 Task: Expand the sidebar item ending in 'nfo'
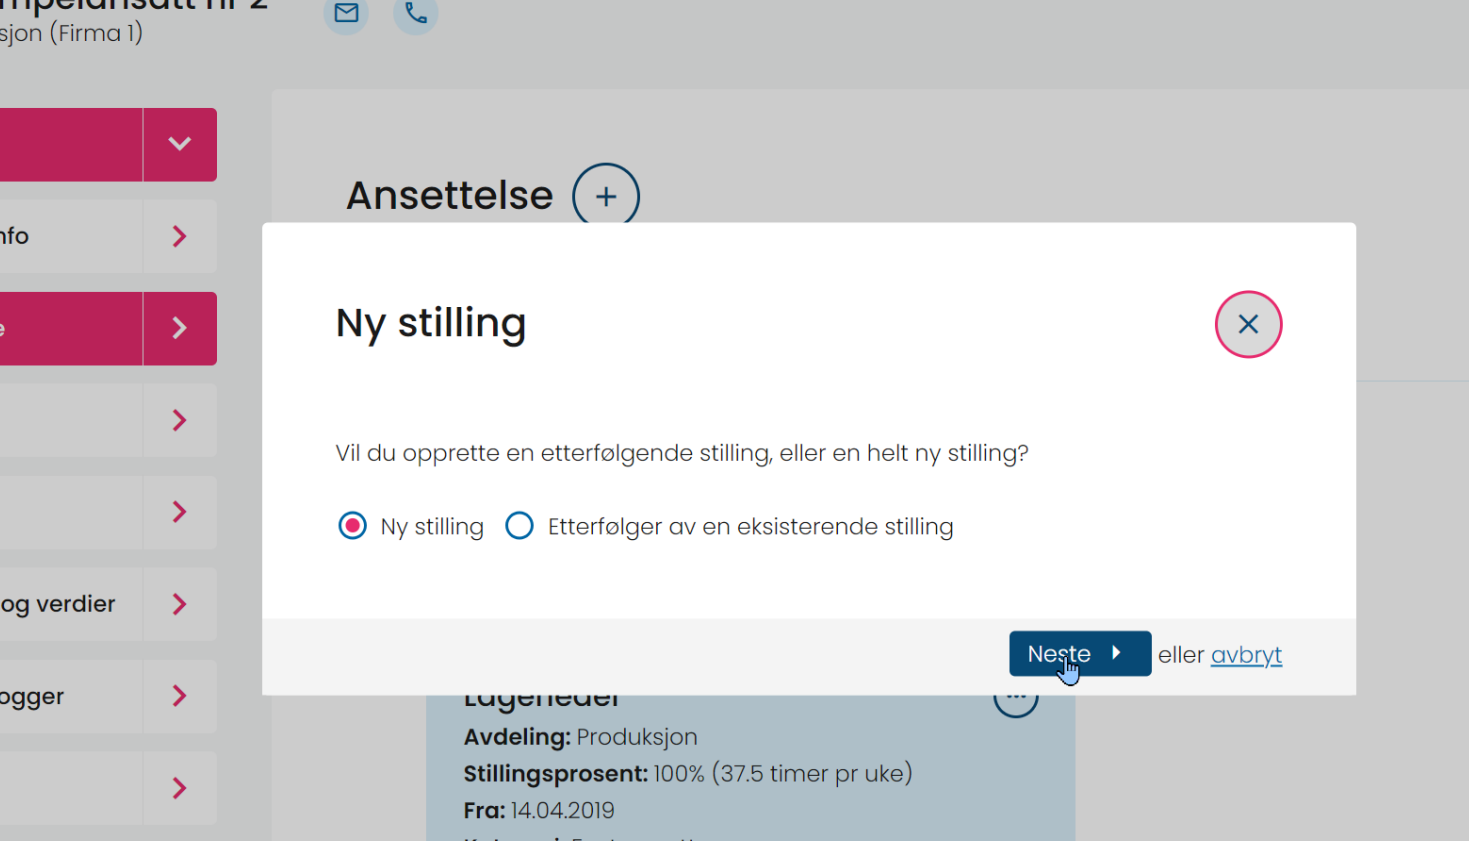[180, 236]
